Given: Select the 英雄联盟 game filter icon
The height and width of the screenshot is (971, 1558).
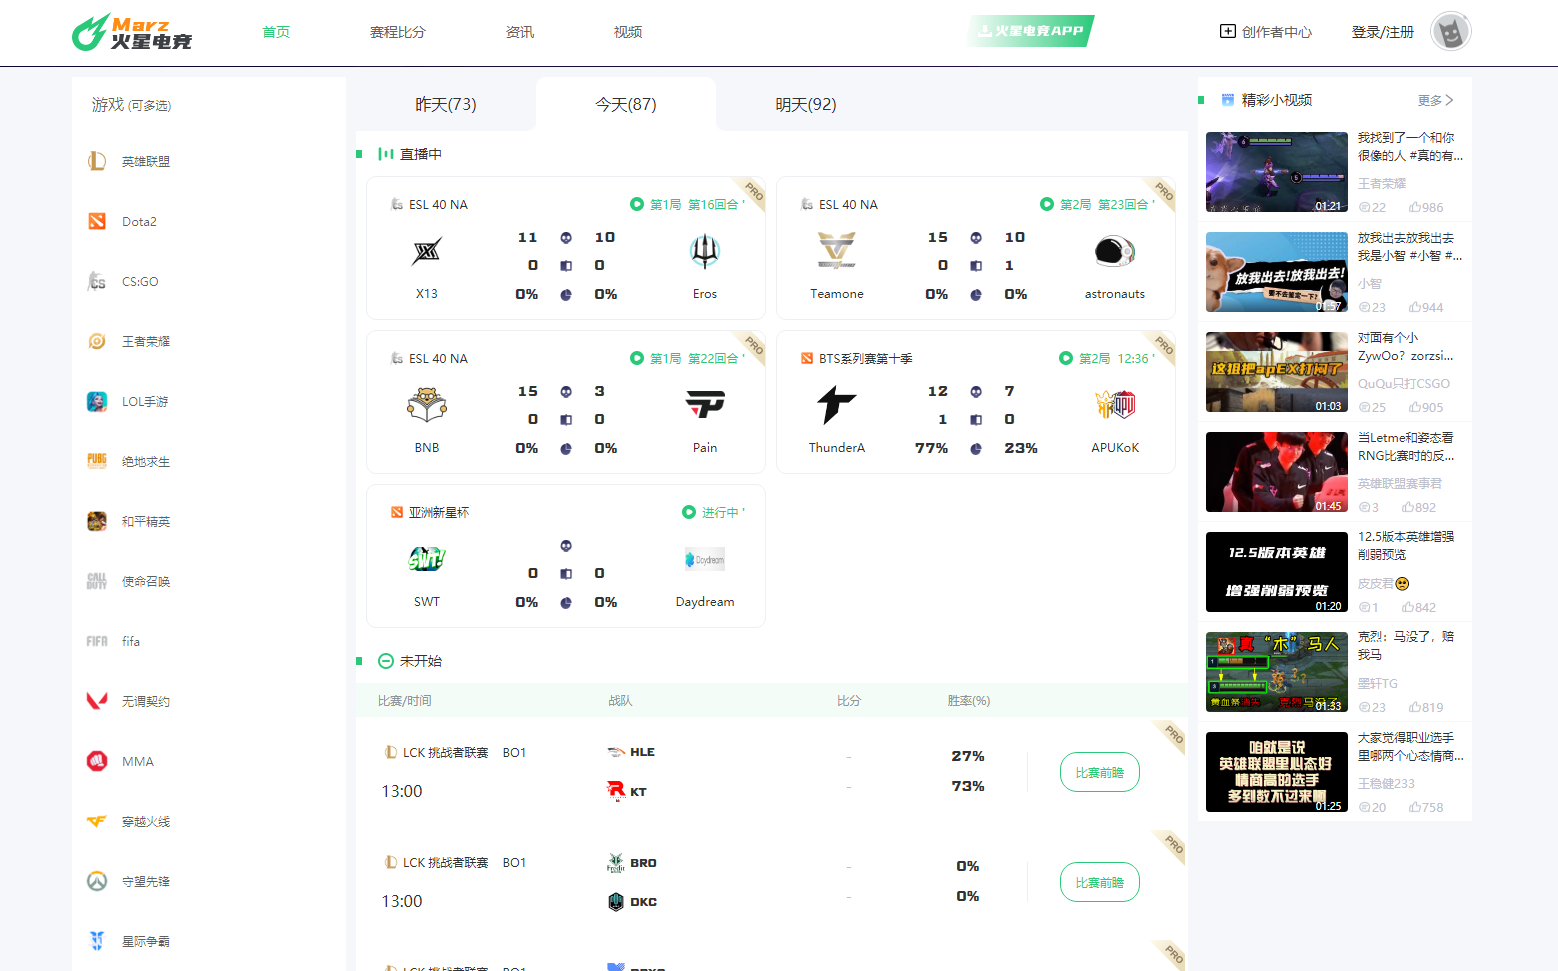Looking at the screenshot, I should (x=97, y=160).
